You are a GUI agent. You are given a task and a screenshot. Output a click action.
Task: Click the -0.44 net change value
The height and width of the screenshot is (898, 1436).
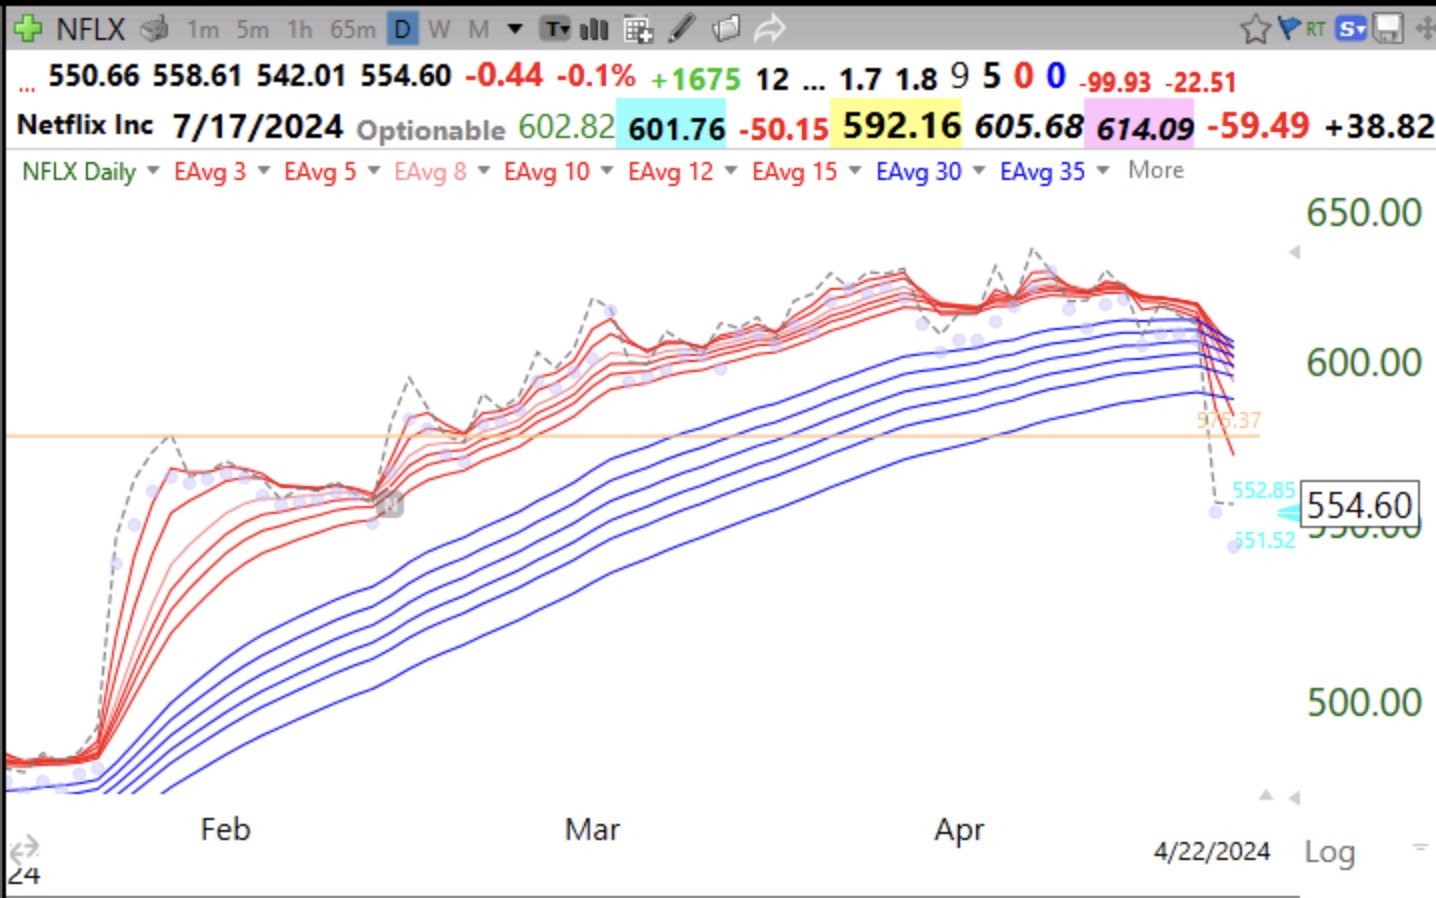pyautogui.click(x=504, y=75)
